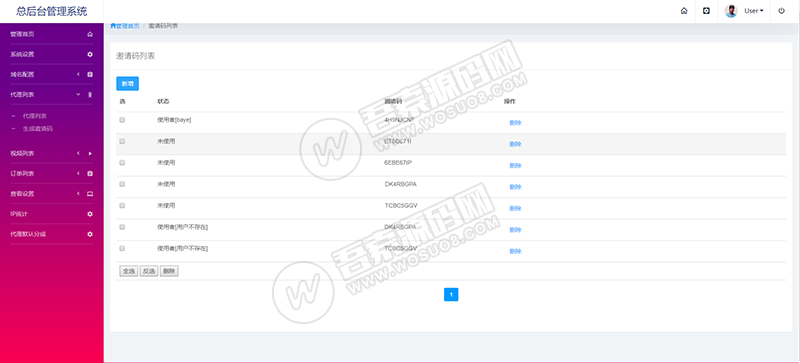Tick the checkbox for code 4H9NJCNF row
800x363 pixels.
tap(122, 120)
